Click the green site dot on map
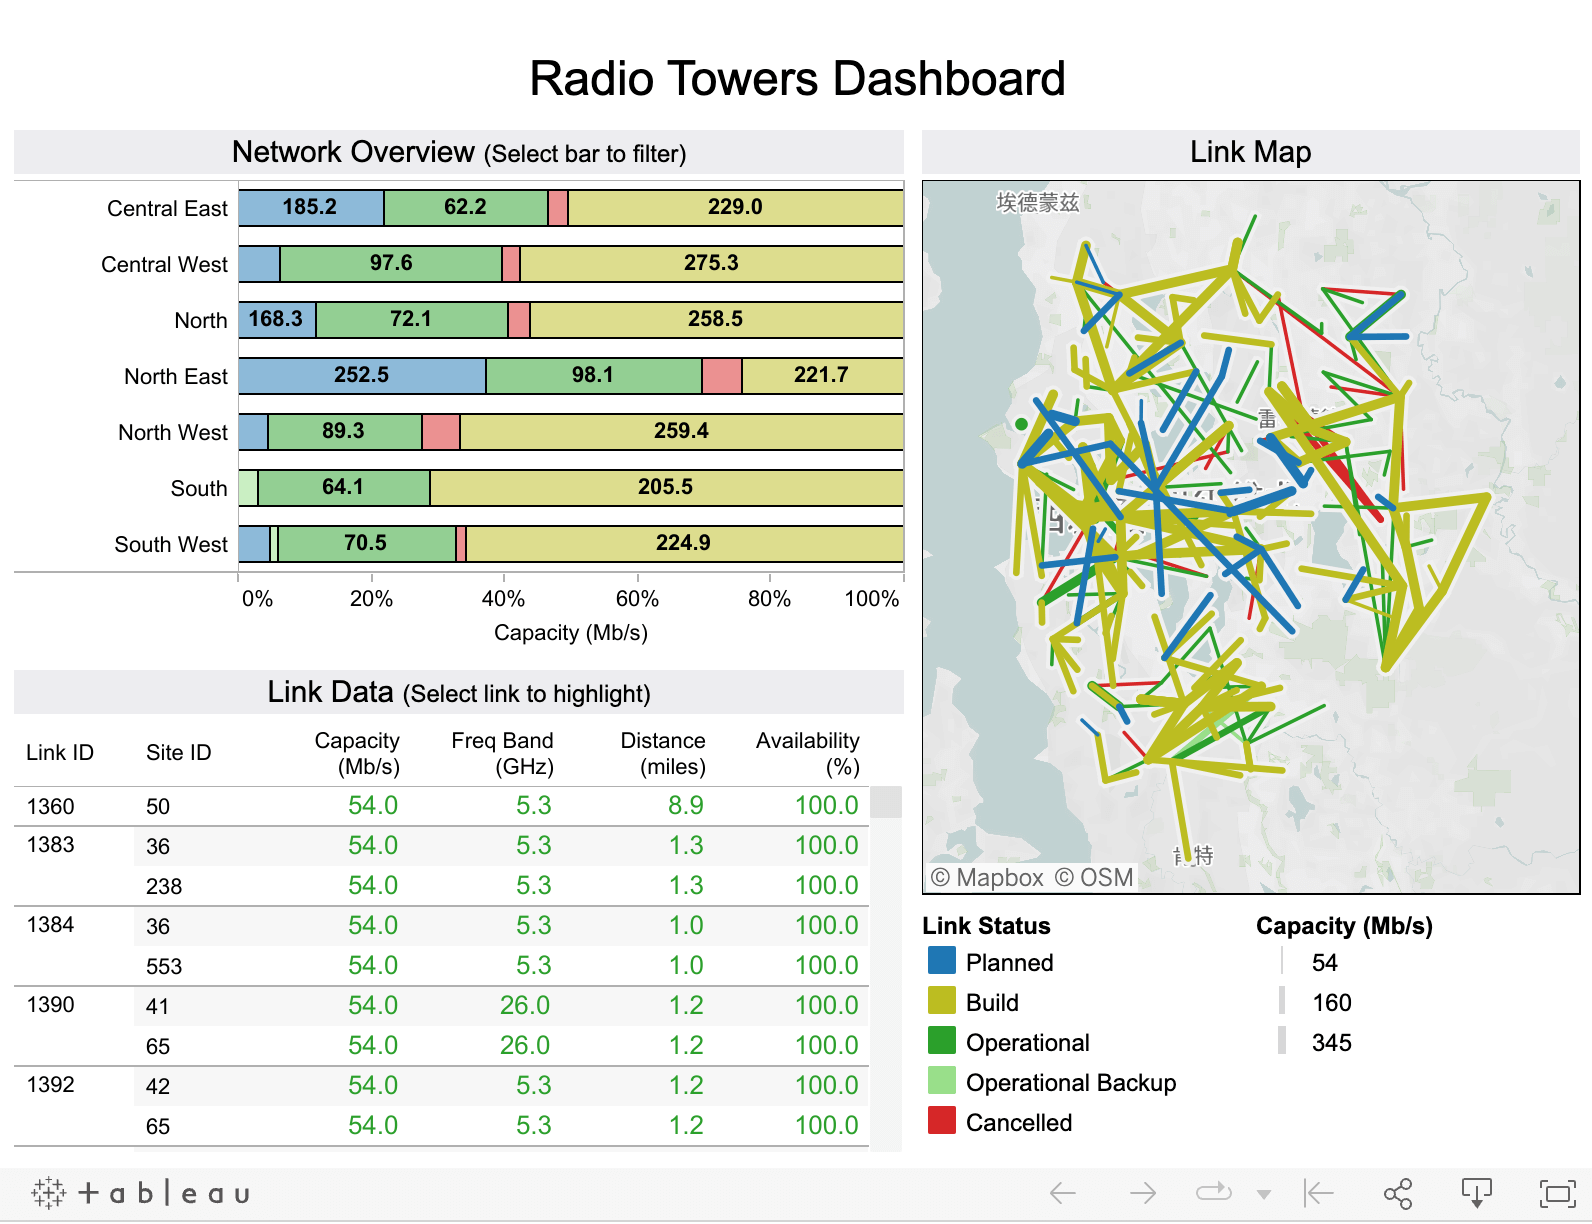 1021,424
